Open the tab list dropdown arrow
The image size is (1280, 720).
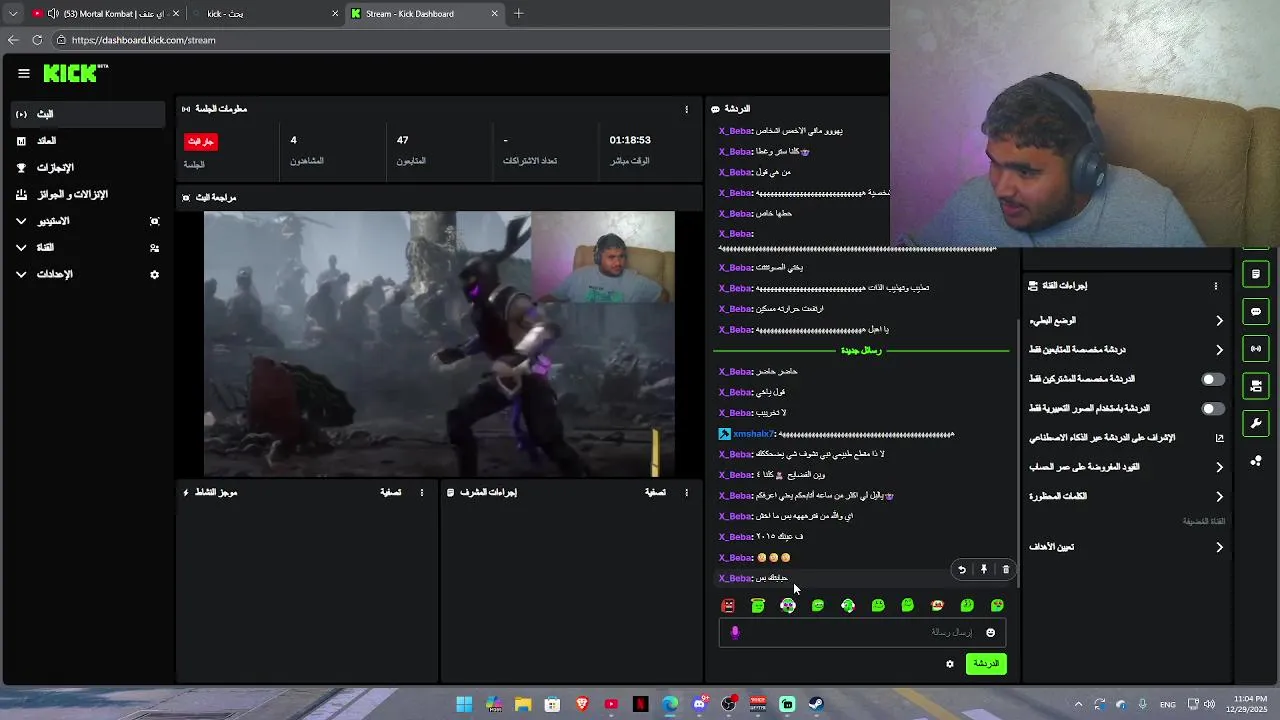click(12, 14)
